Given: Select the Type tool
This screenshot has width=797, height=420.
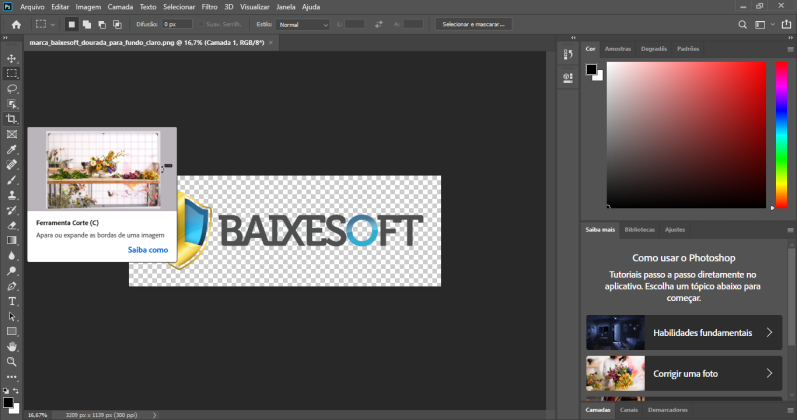Looking at the screenshot, I should (11, 302).
